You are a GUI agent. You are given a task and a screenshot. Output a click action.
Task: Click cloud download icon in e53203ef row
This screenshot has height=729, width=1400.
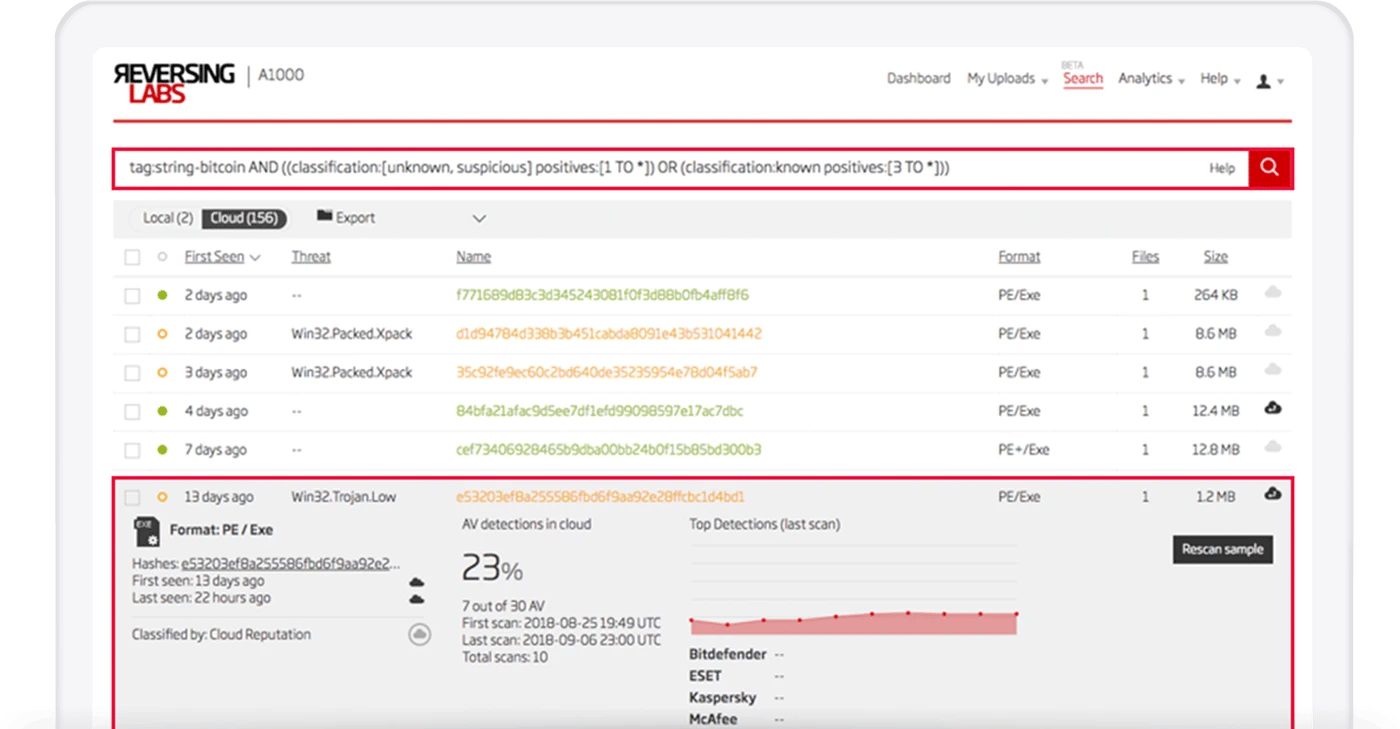click(x=1272, y=493)
